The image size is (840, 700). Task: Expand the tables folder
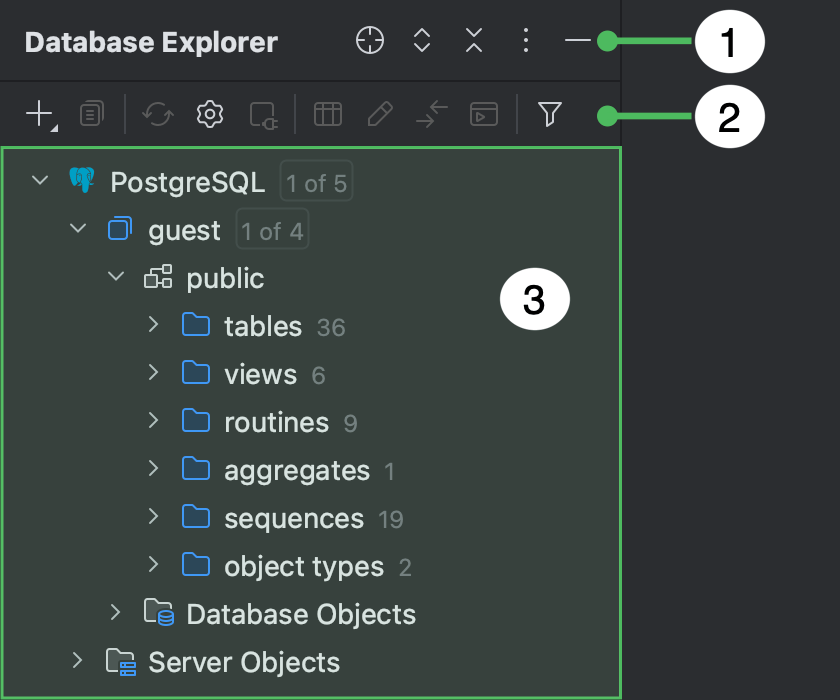[153, 325]
